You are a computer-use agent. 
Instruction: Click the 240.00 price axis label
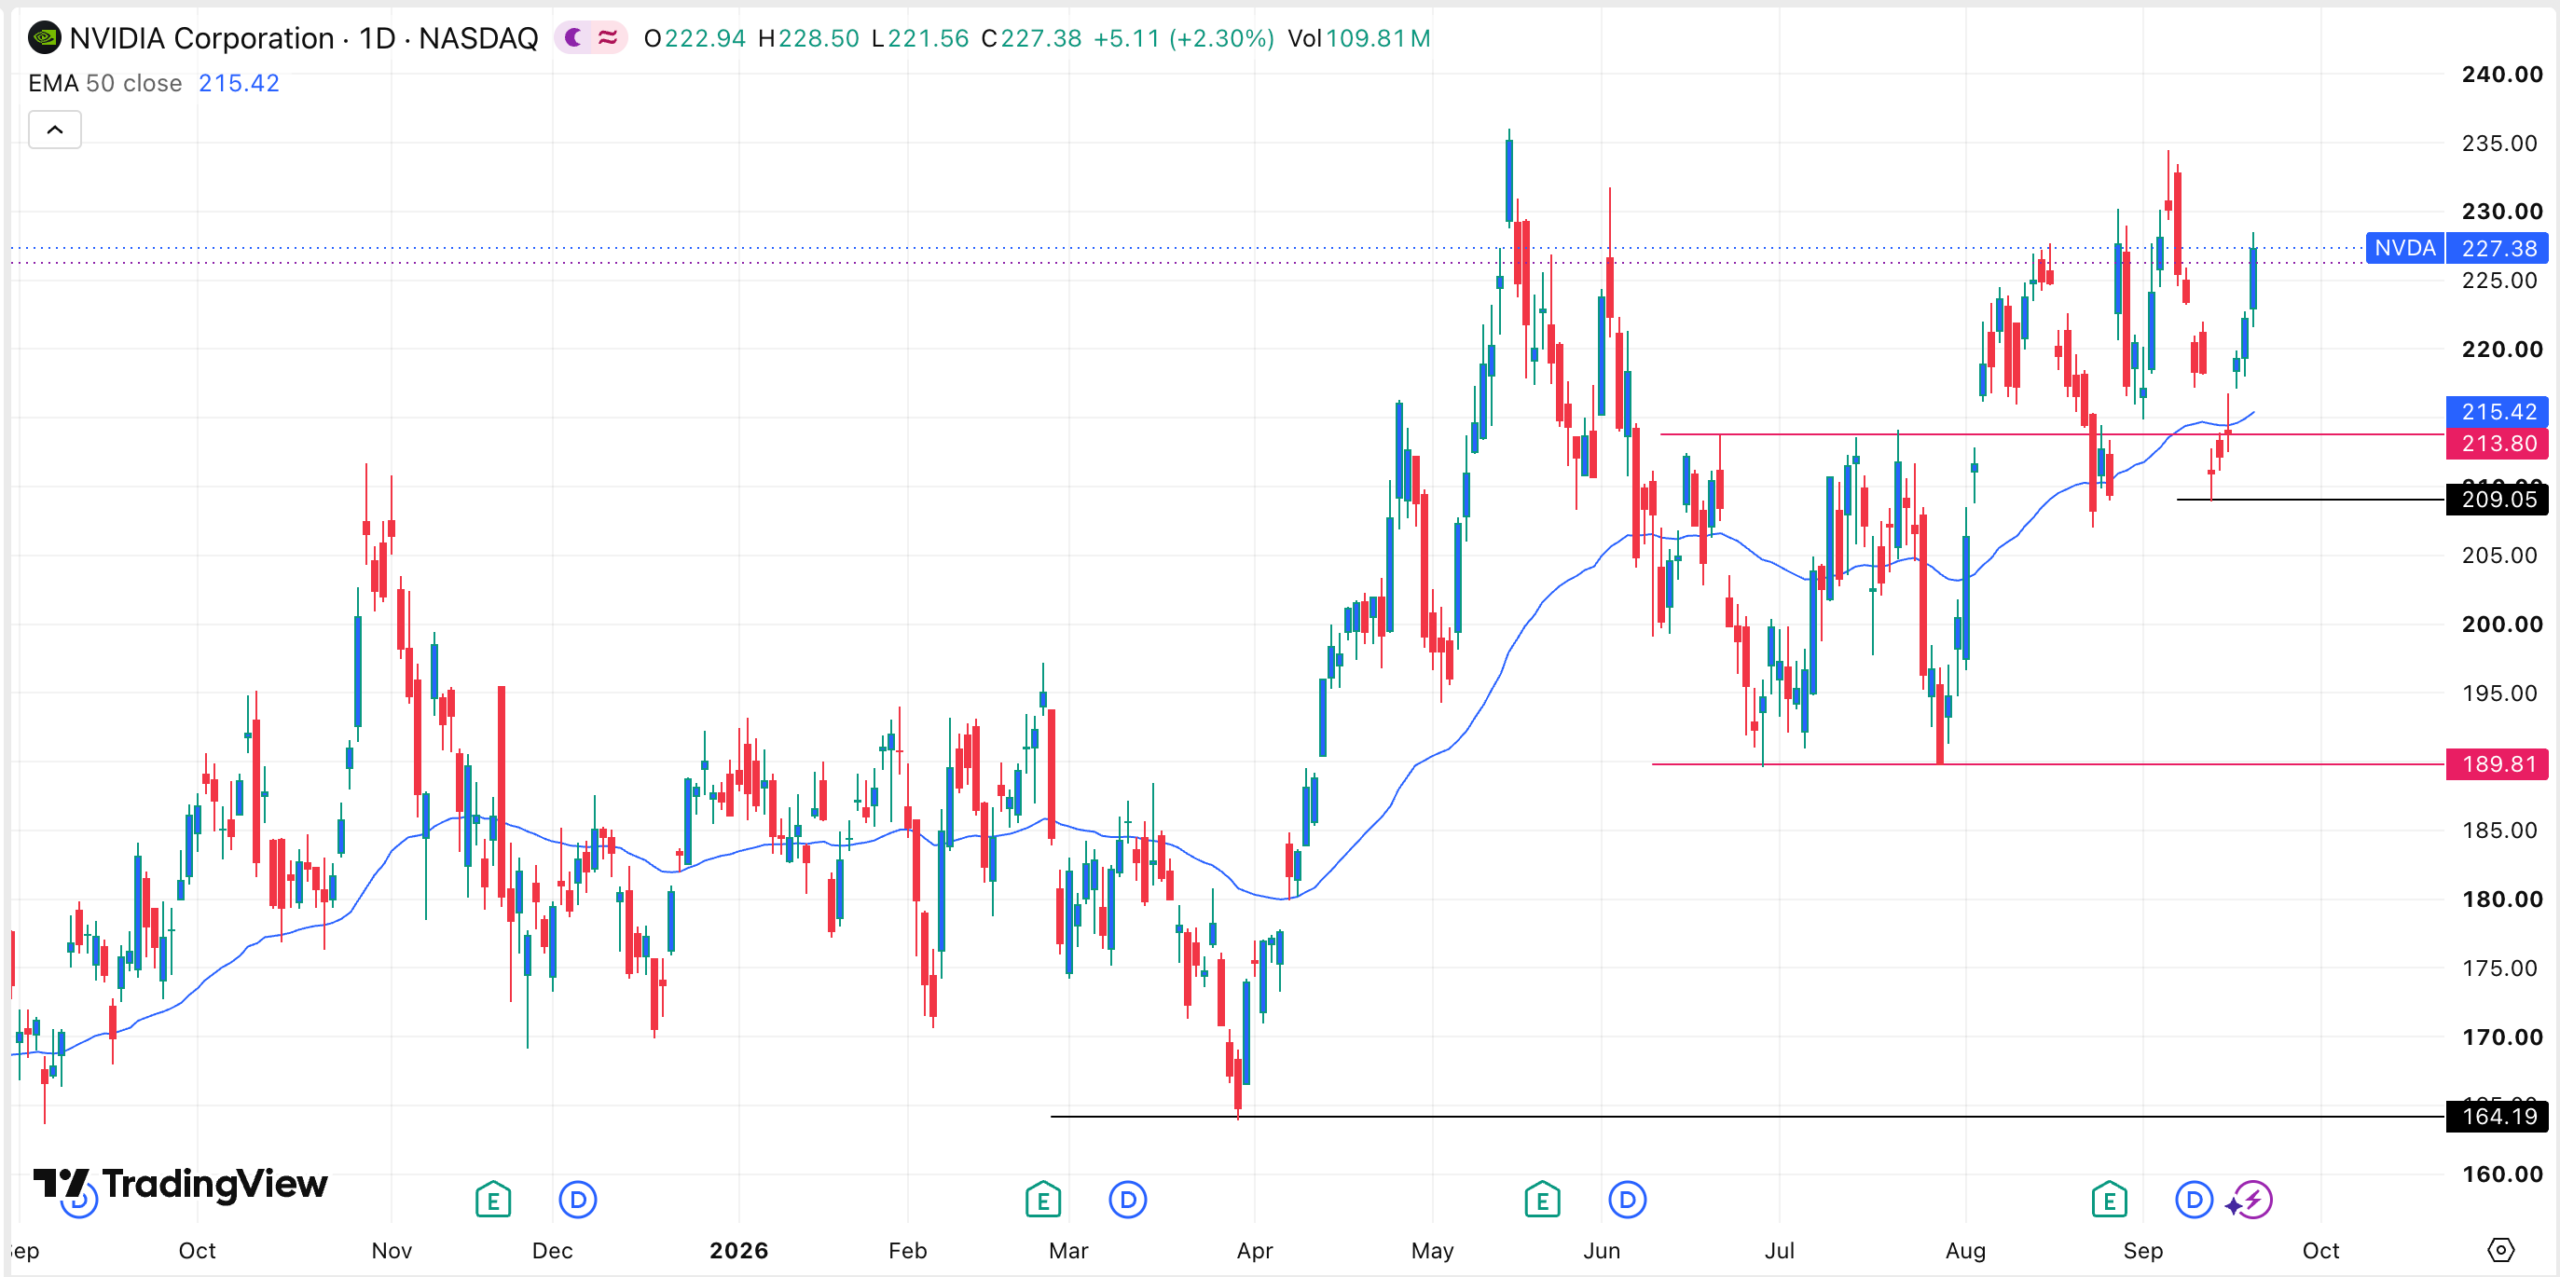click(2502, 74)
